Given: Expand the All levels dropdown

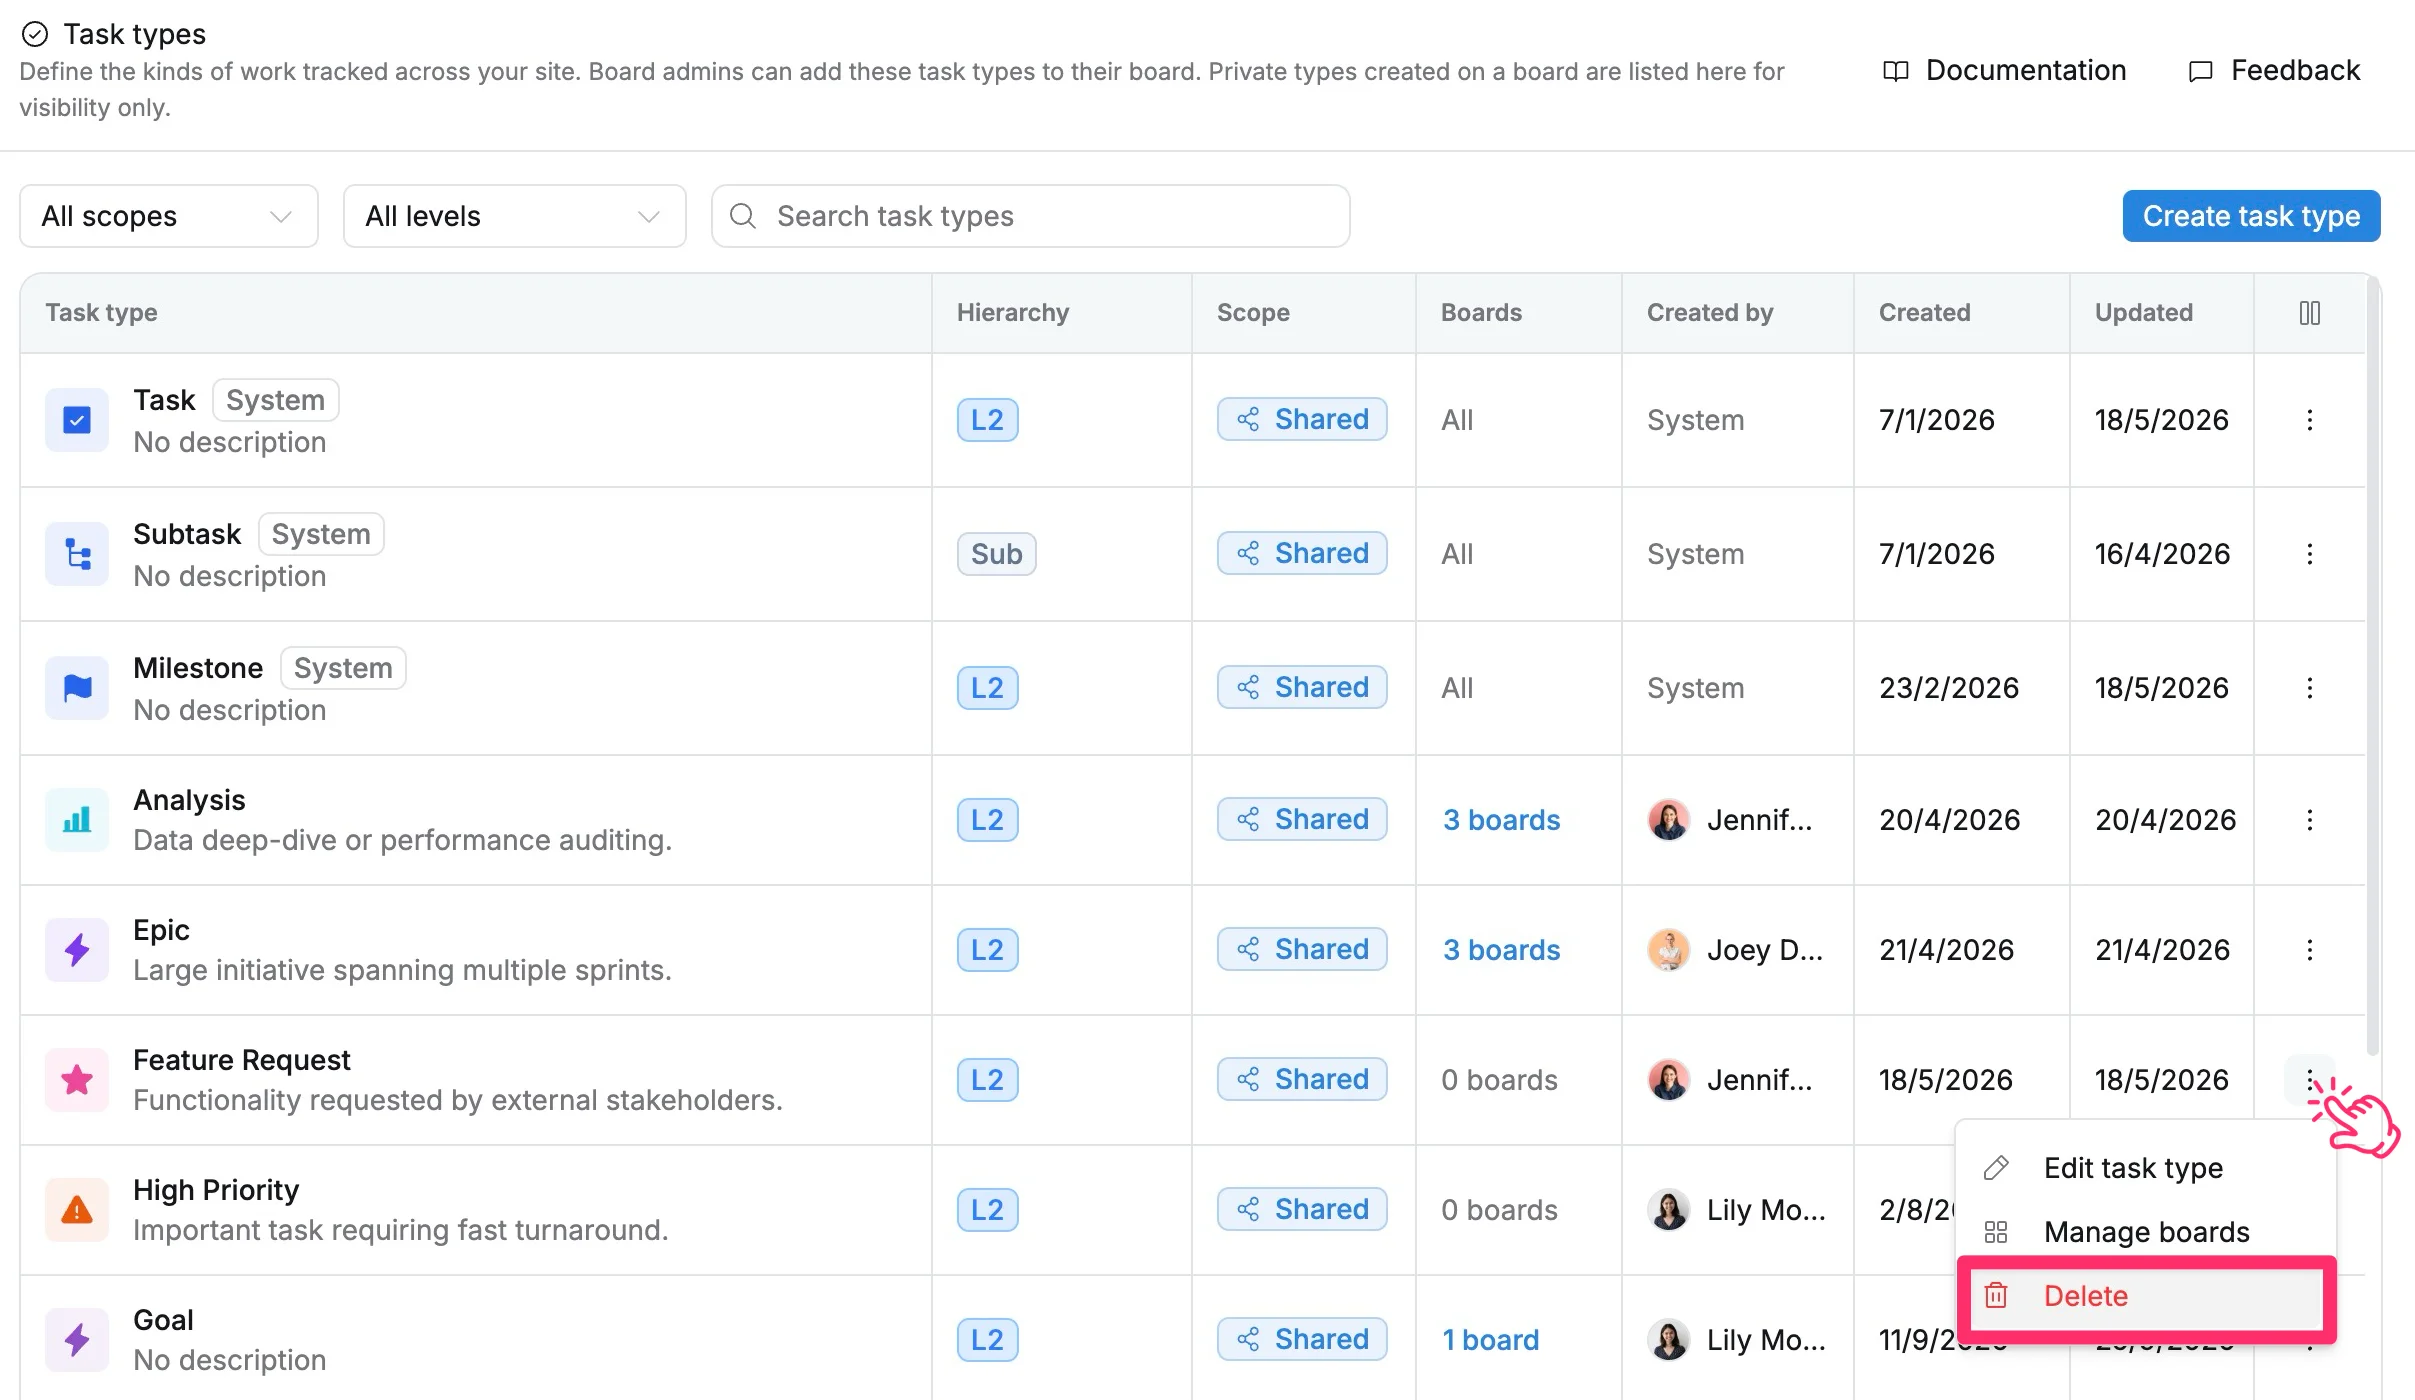Looking at the screenshot, I should click(515, 216).
